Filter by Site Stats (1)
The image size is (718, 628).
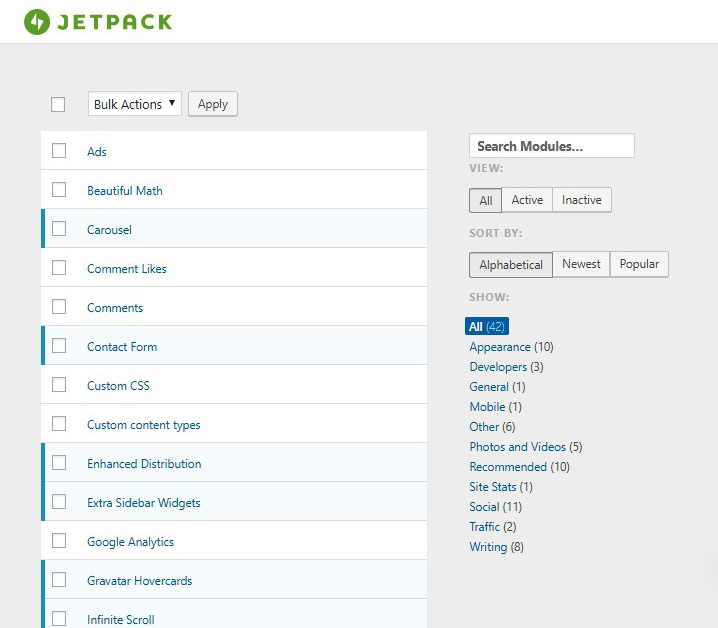[x=501, y=487]
